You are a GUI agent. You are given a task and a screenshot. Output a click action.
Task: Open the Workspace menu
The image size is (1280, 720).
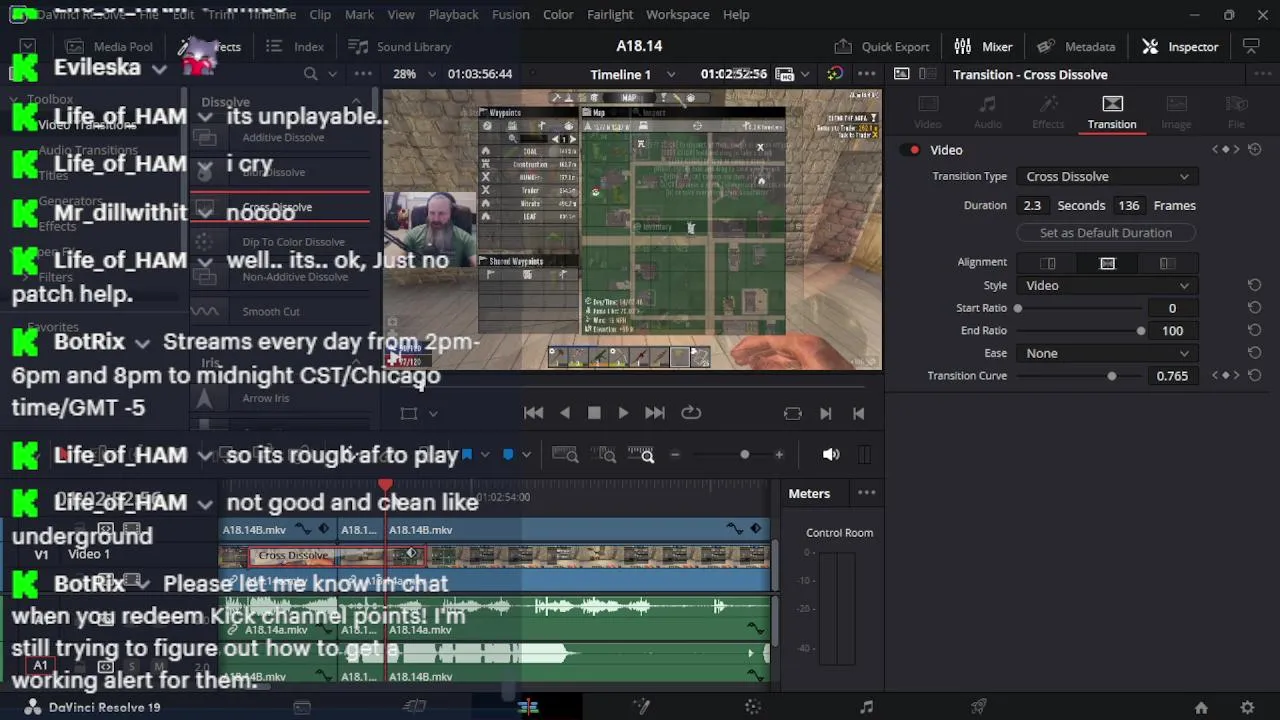[x=677, y=14]
